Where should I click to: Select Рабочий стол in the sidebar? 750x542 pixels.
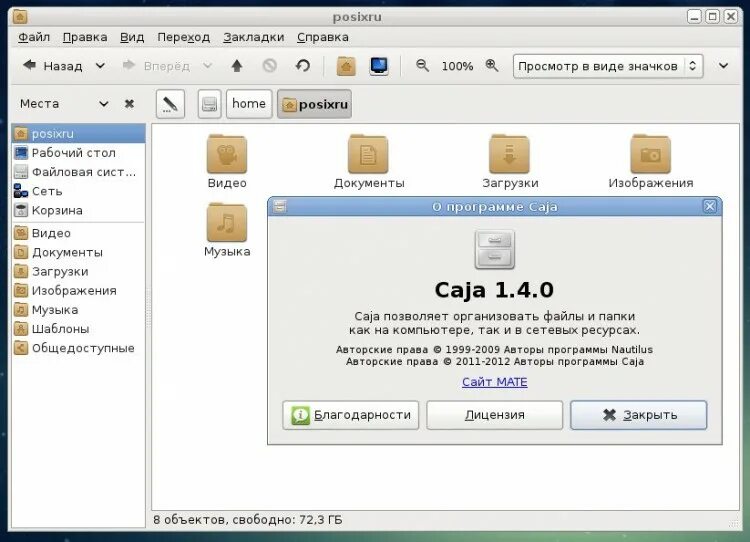point(78,153)
